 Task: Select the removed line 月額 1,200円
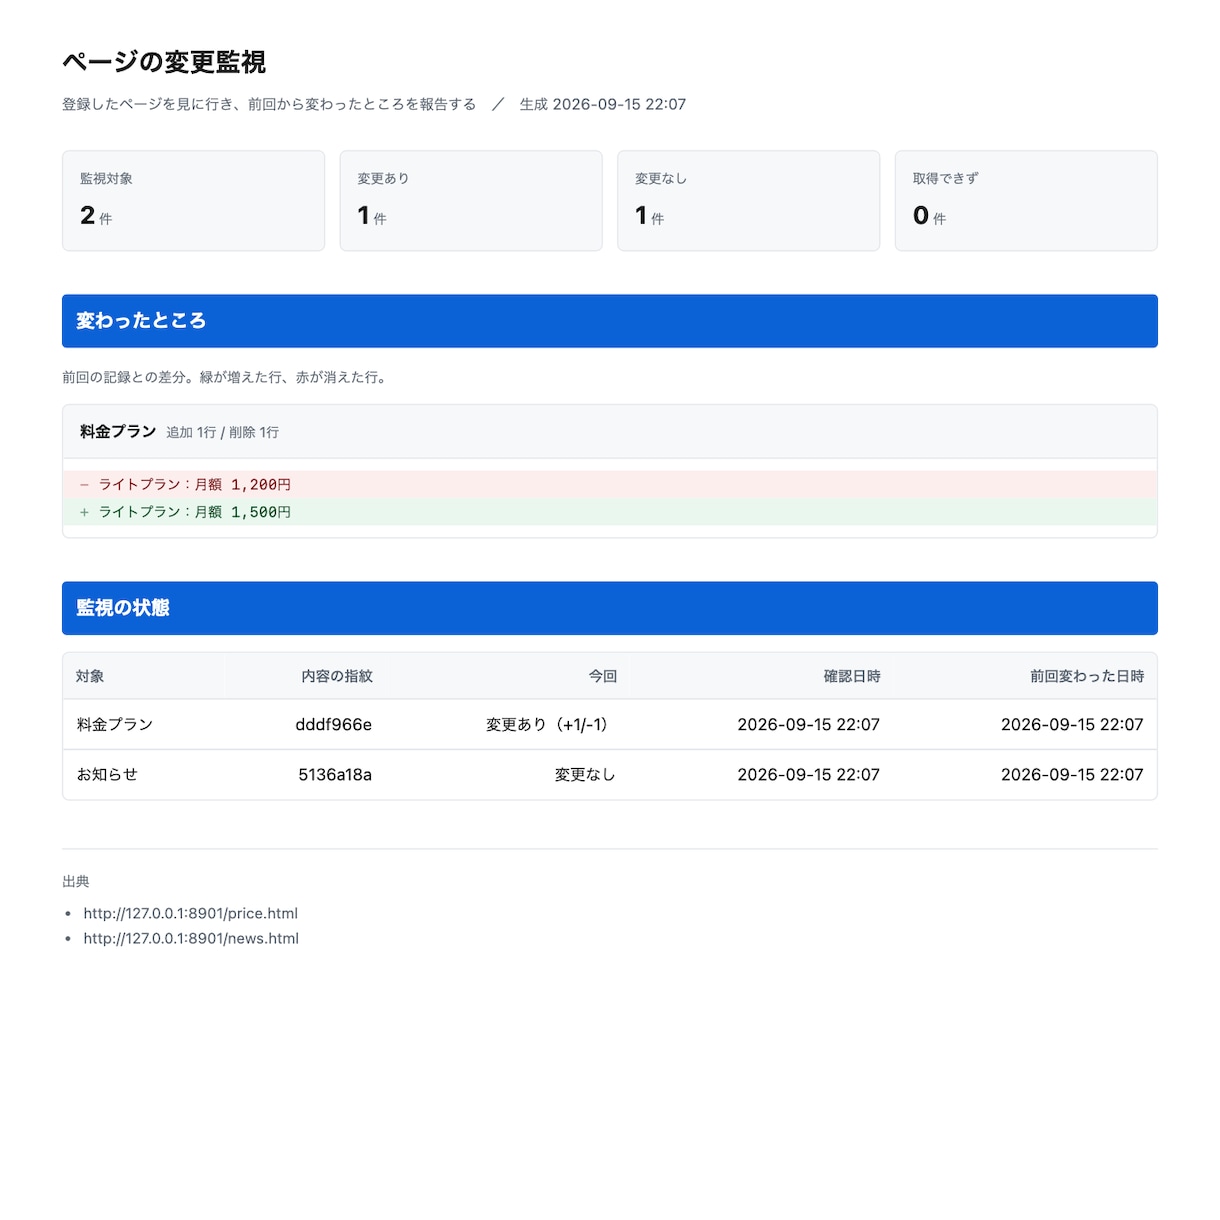pos(610,484)
